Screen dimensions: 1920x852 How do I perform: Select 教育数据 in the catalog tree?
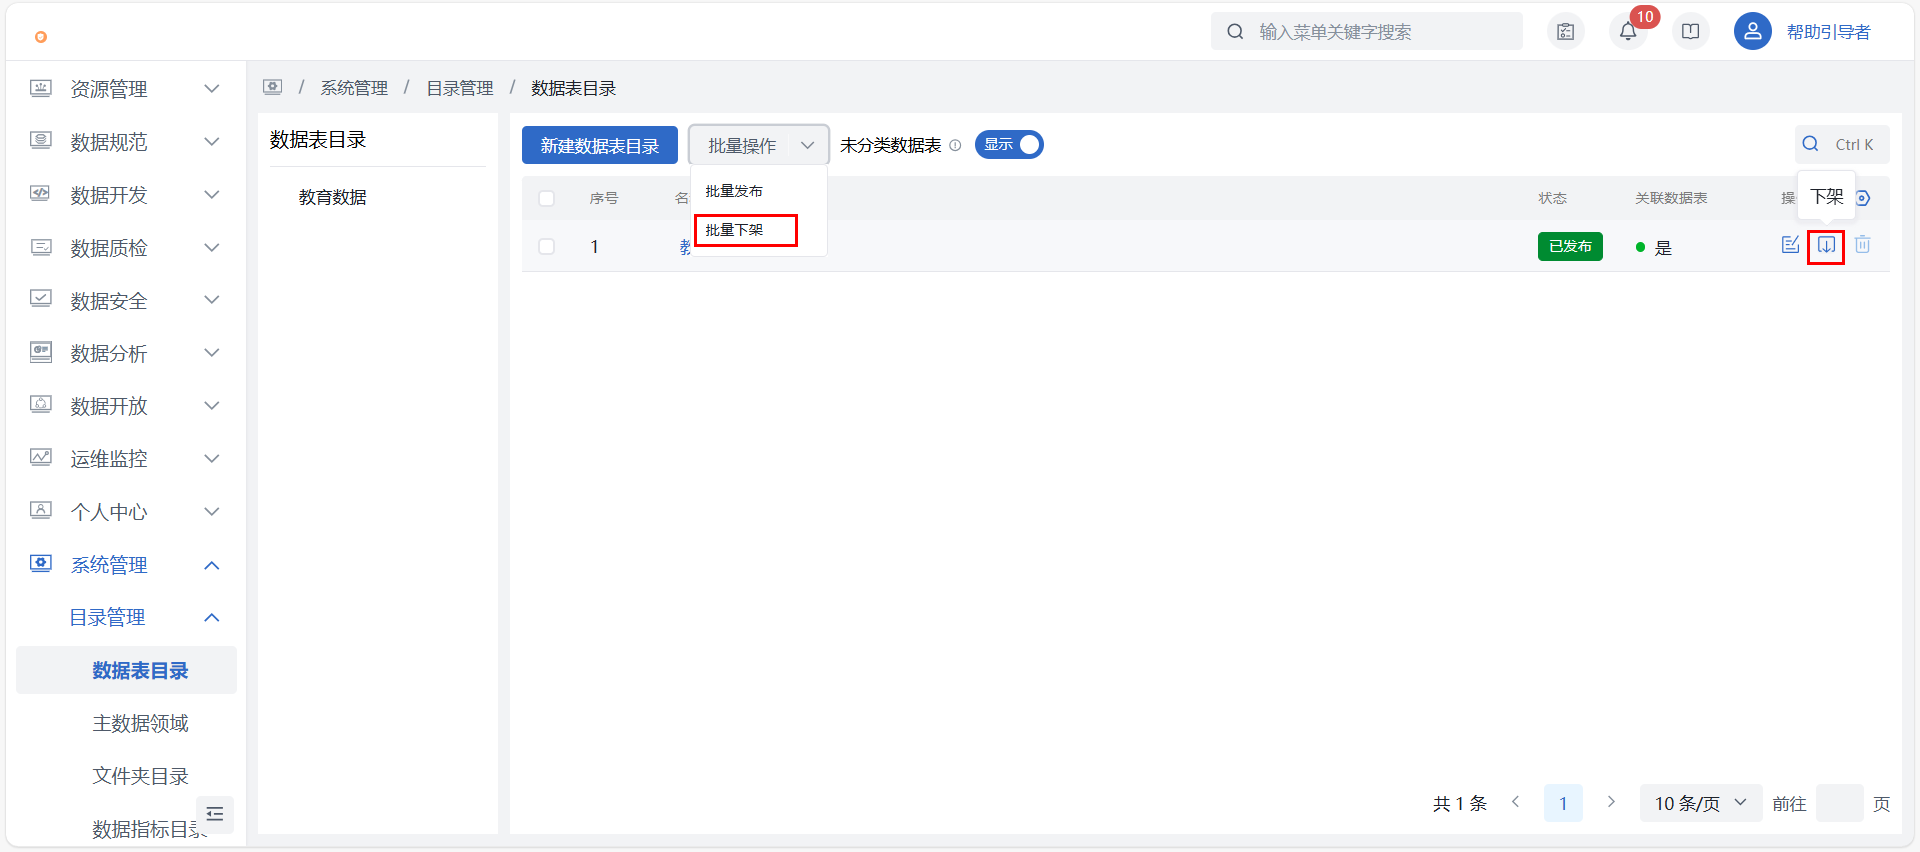(333, 197)
